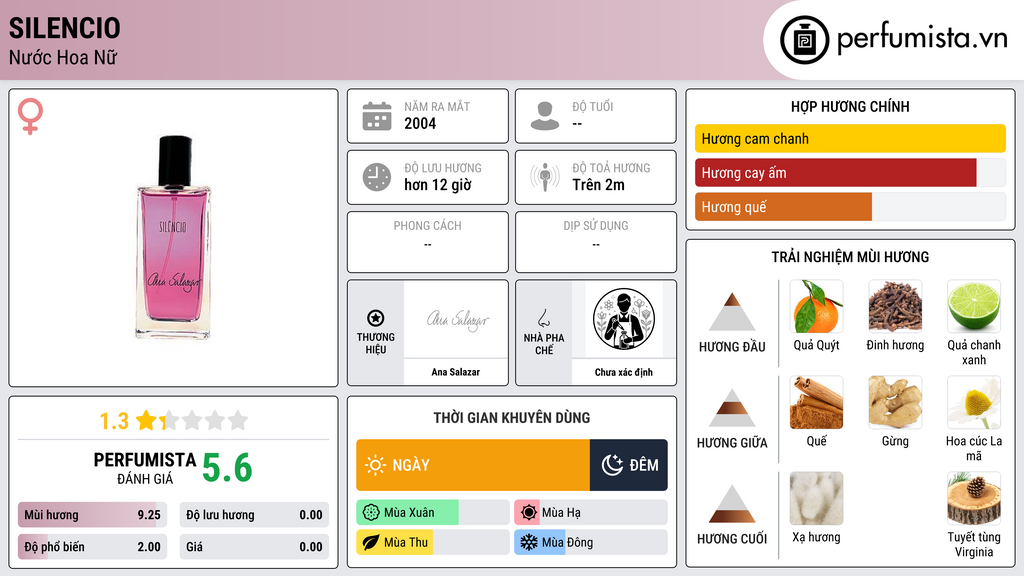Click the 1.3 user rating number

click(114, 421)
